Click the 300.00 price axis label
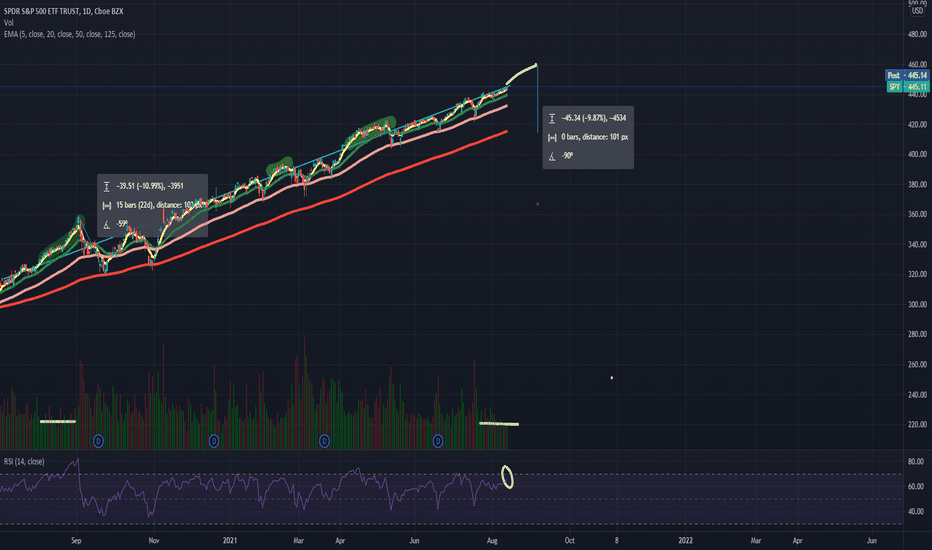This screenshot has width=932, height=550. click(917, 304)
